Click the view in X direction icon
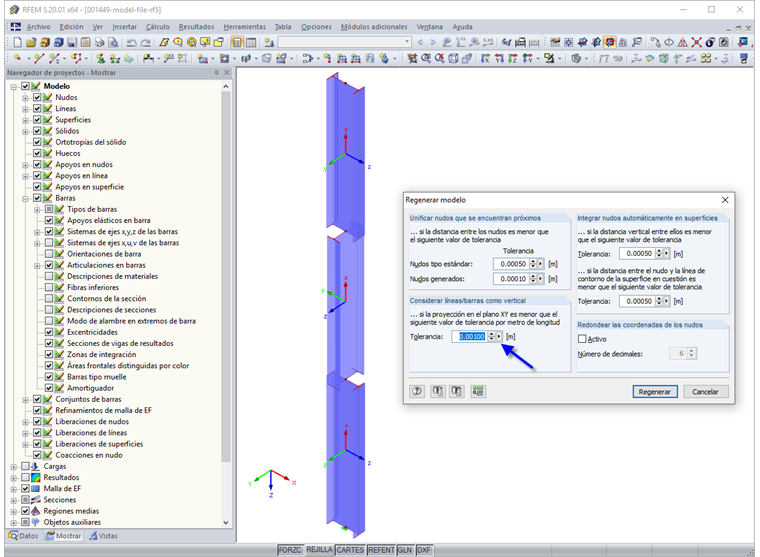 [x=485, y=58]
